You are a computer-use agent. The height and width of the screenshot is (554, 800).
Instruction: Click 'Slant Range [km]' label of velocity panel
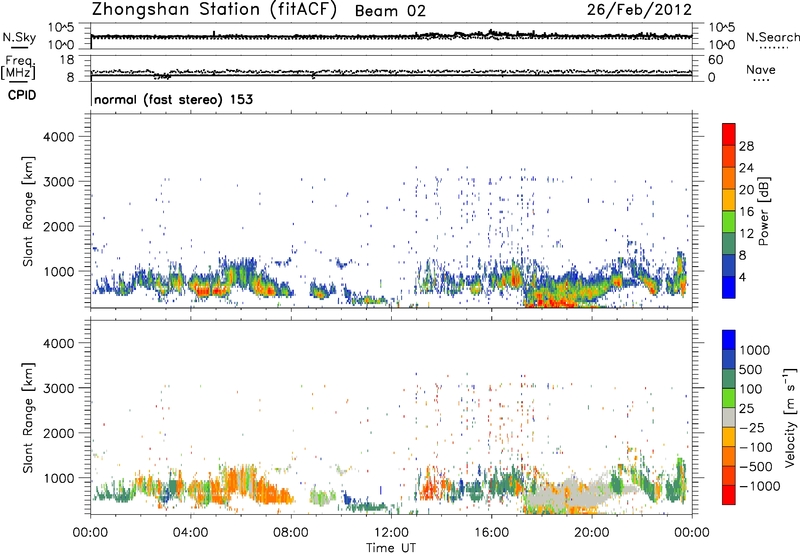(28, 418)
